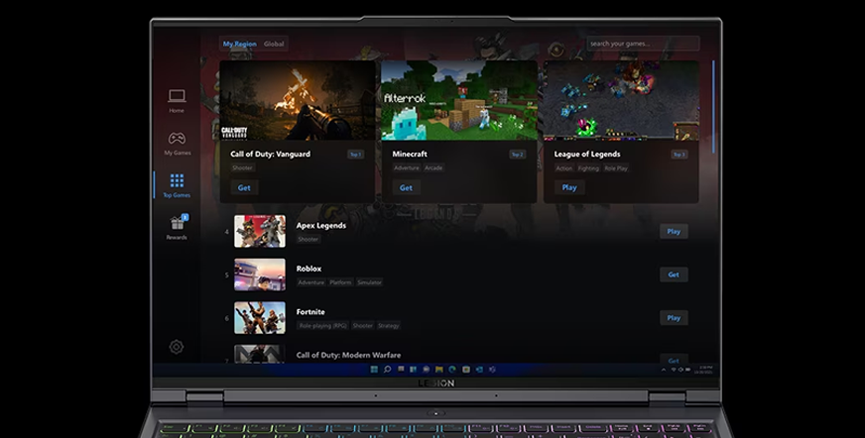Click Top 1 badge on Vanguard card

click(x=356, y=154)
